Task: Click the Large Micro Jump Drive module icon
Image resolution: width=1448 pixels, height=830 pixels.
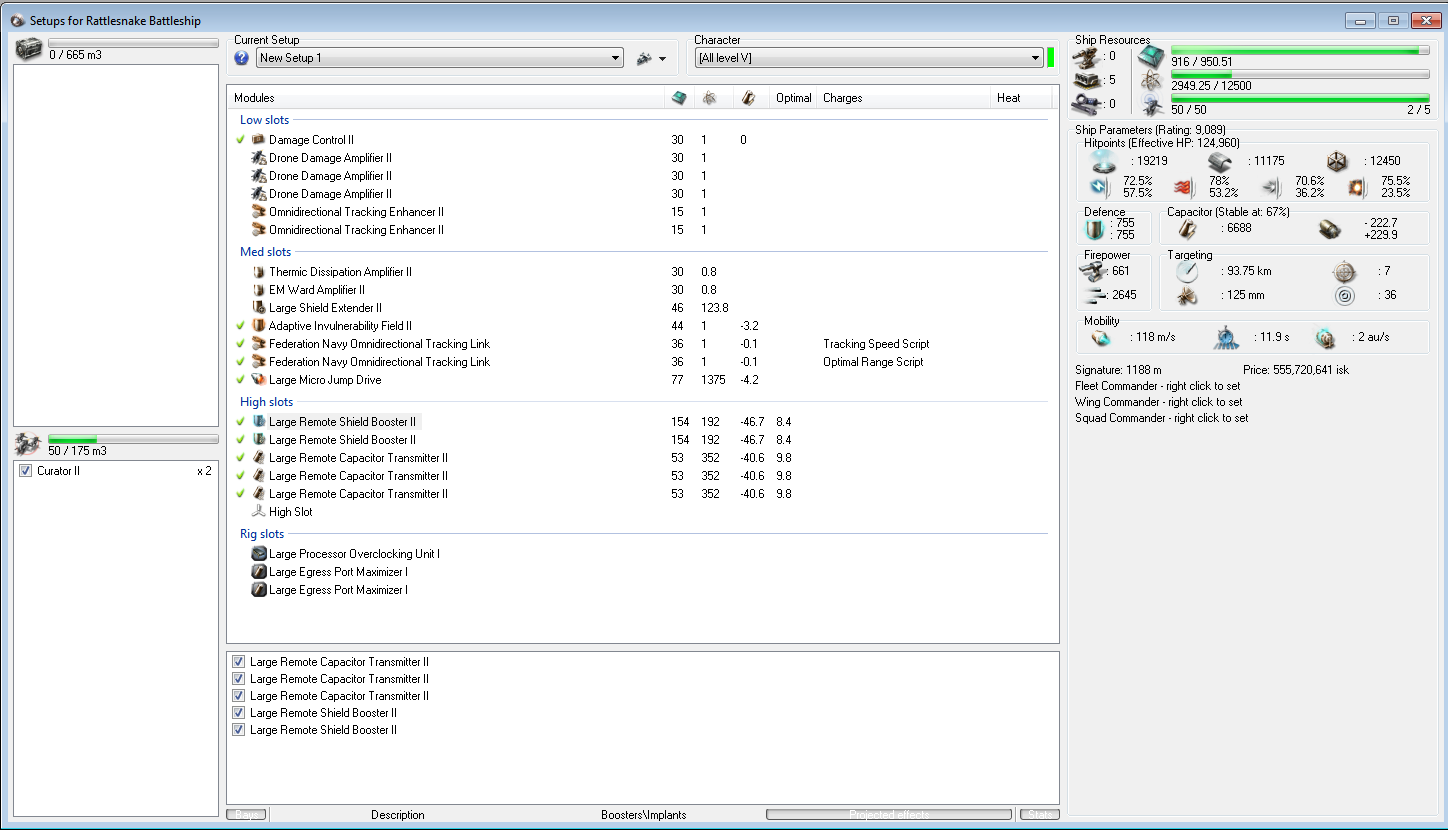Action: pyautogui.click(x=259, y=380)
